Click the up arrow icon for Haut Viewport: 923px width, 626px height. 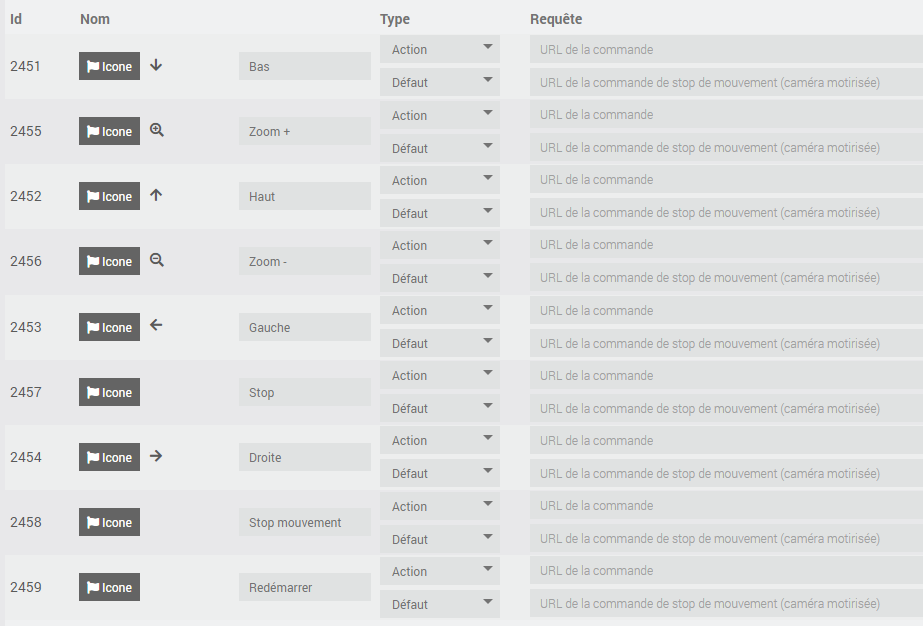click(156, 195)
